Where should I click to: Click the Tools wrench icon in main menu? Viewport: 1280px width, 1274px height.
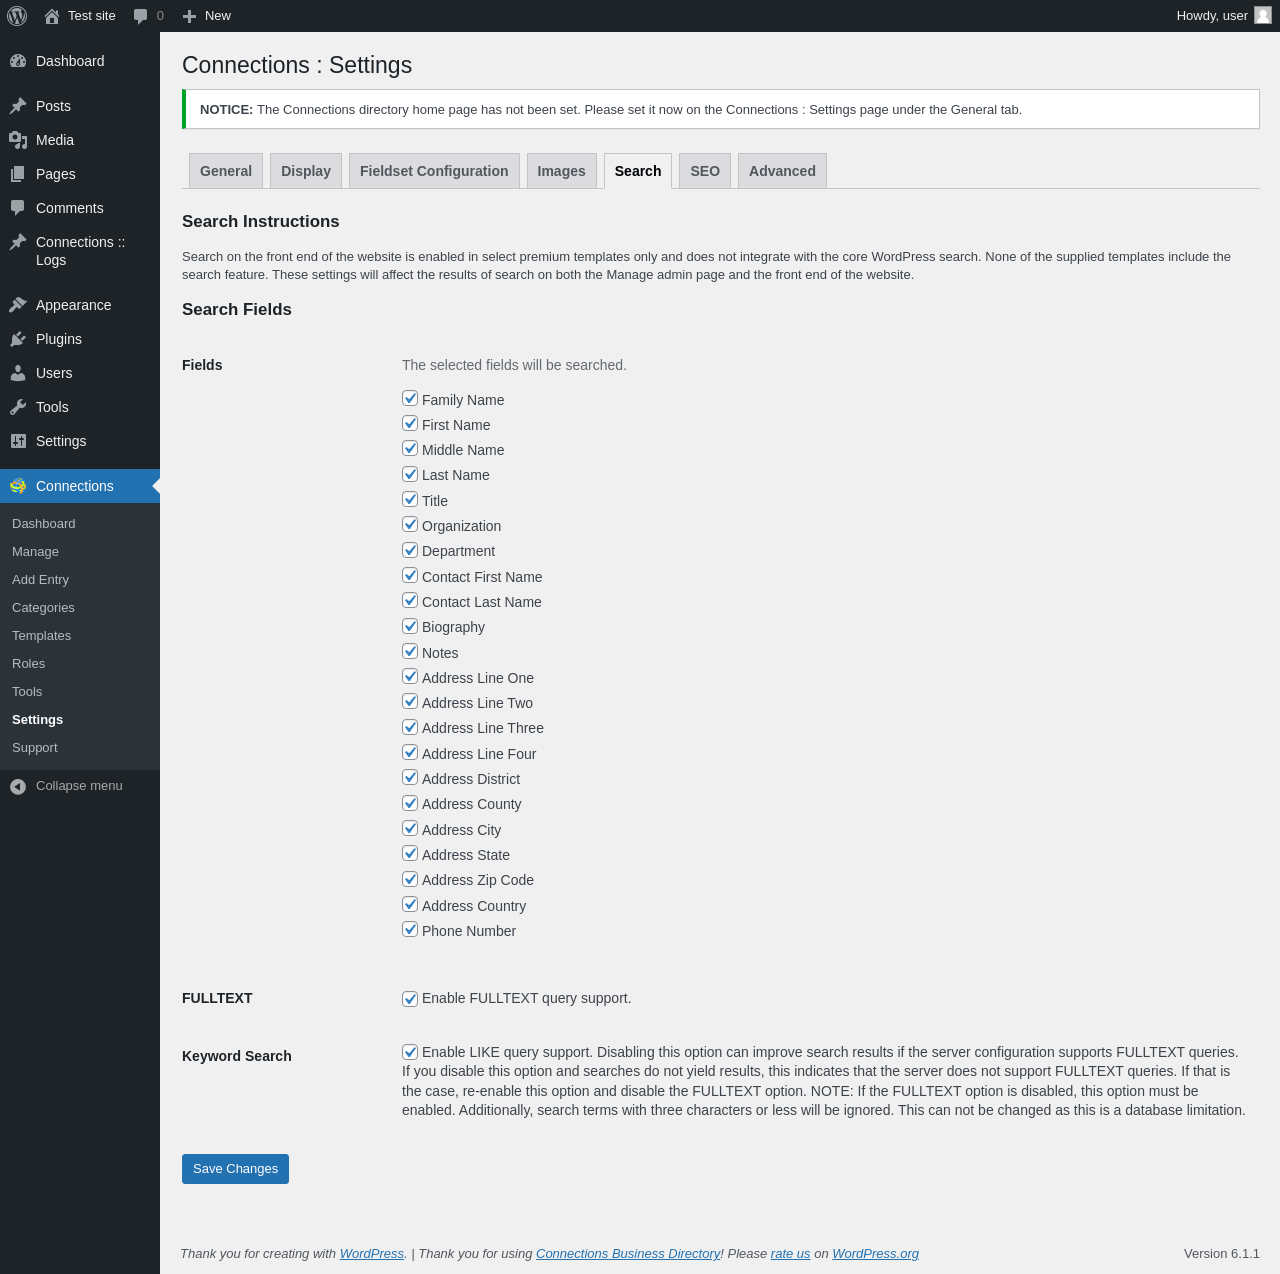tap(18, 407)
